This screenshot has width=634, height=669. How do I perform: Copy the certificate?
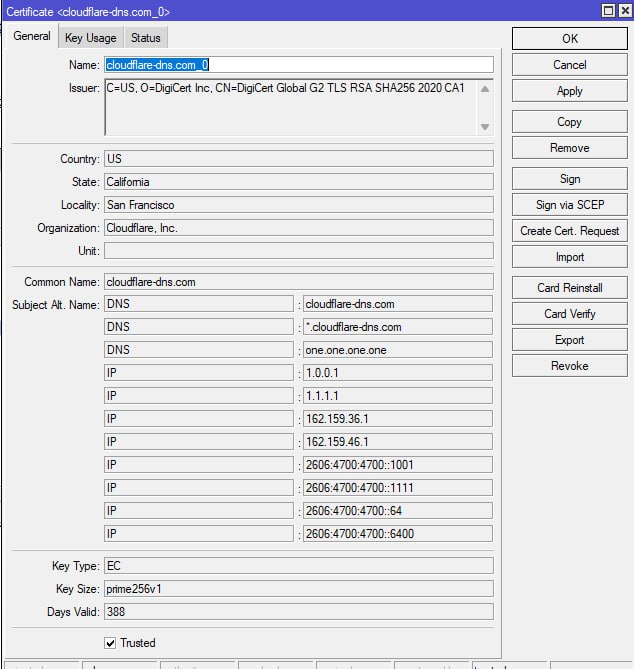[570, 122]
